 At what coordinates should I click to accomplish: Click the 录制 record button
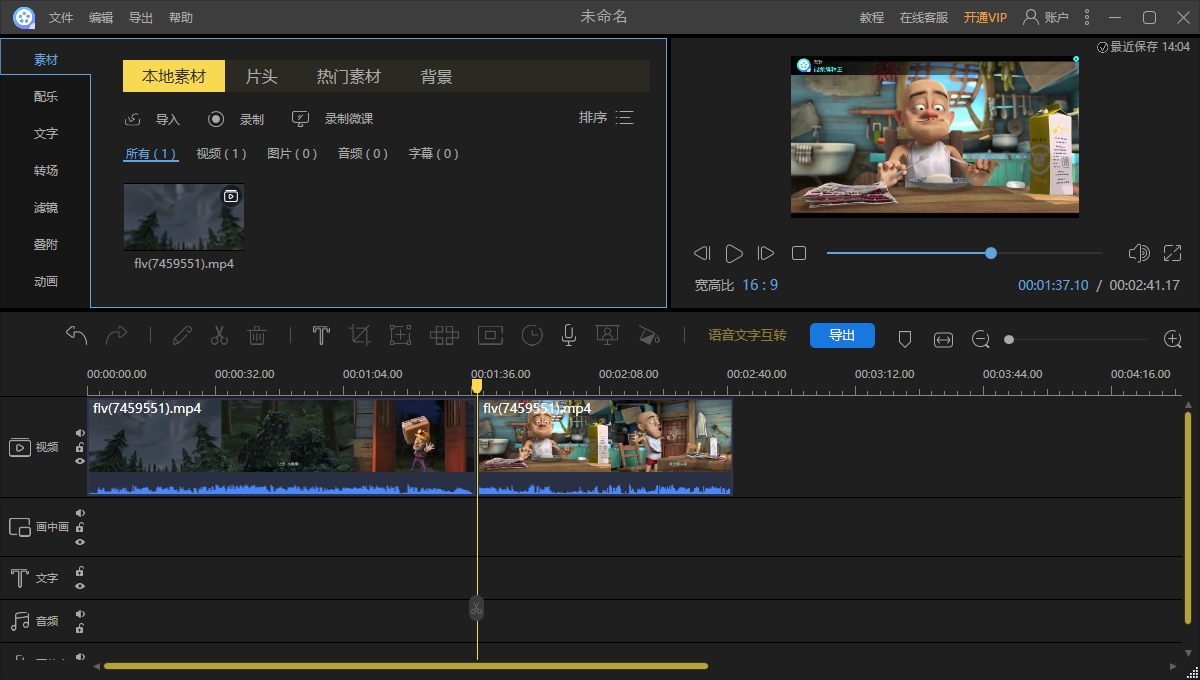coord(236,119)
